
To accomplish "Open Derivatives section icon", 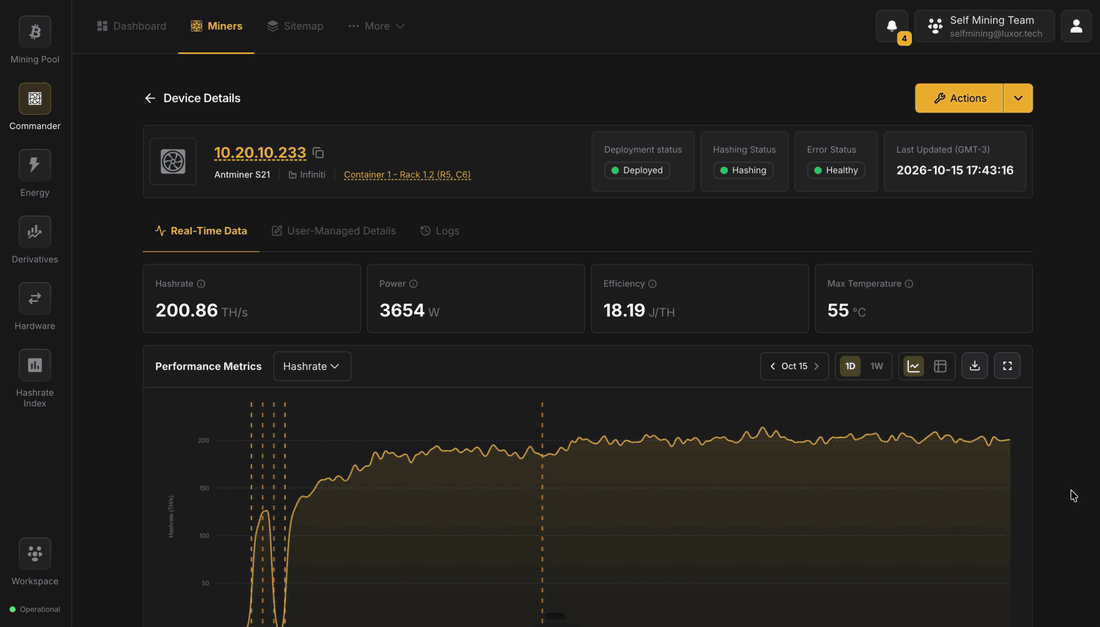I will point(34,232).
